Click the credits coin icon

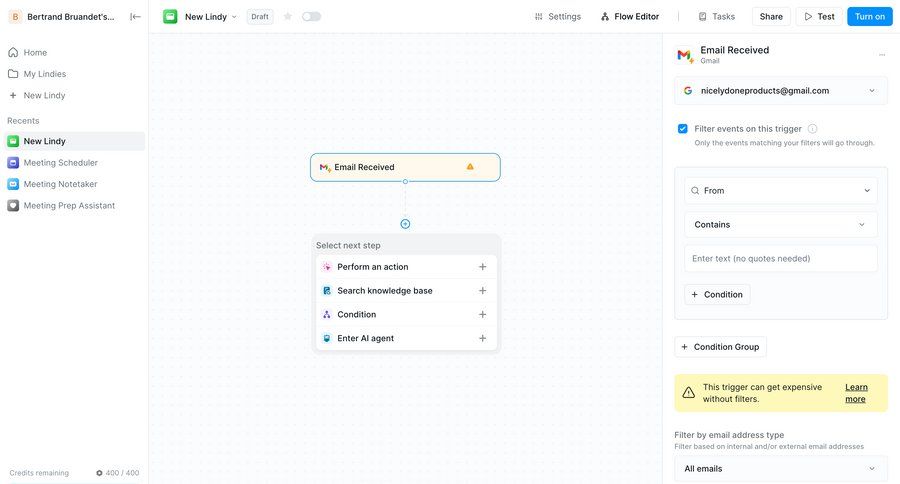99,473
